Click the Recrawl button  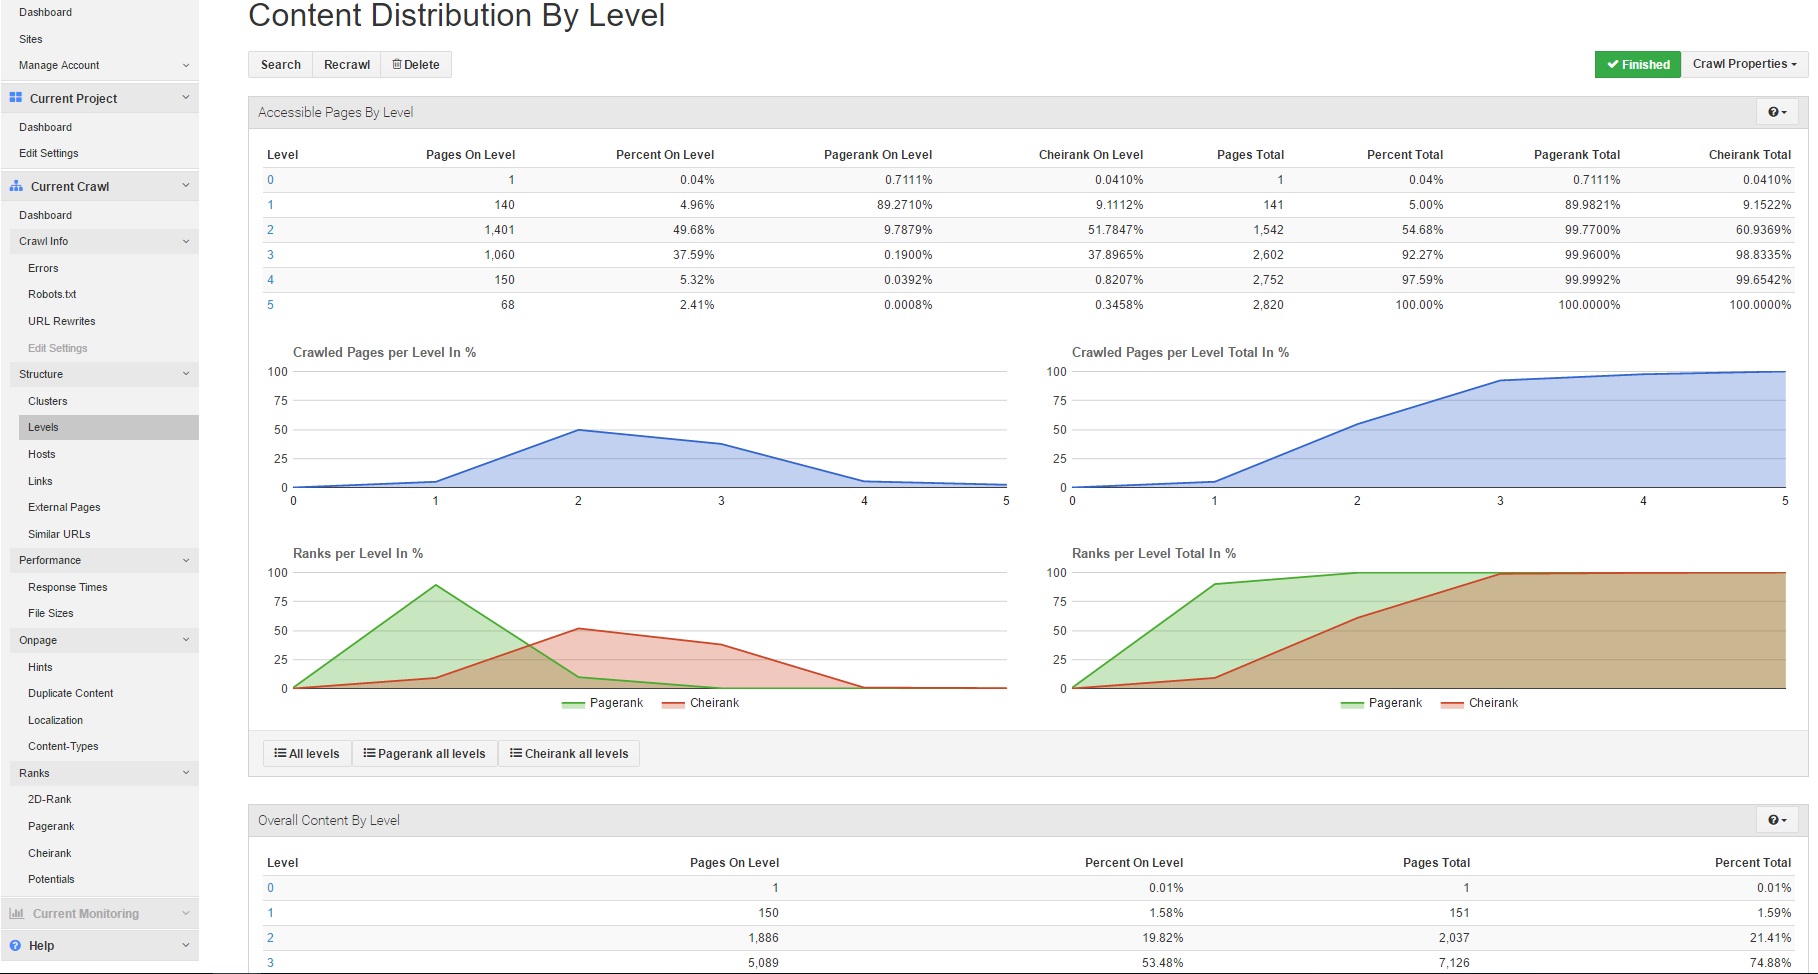click(347, 64)
